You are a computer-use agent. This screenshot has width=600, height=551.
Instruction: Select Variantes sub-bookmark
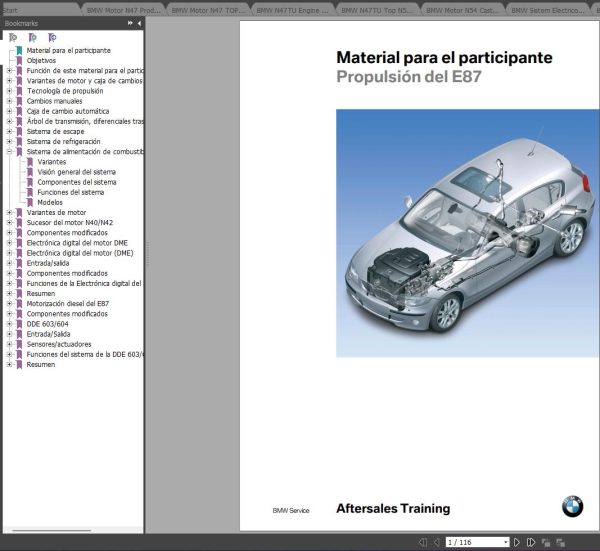pyautogui.click(x=52, y=162)
